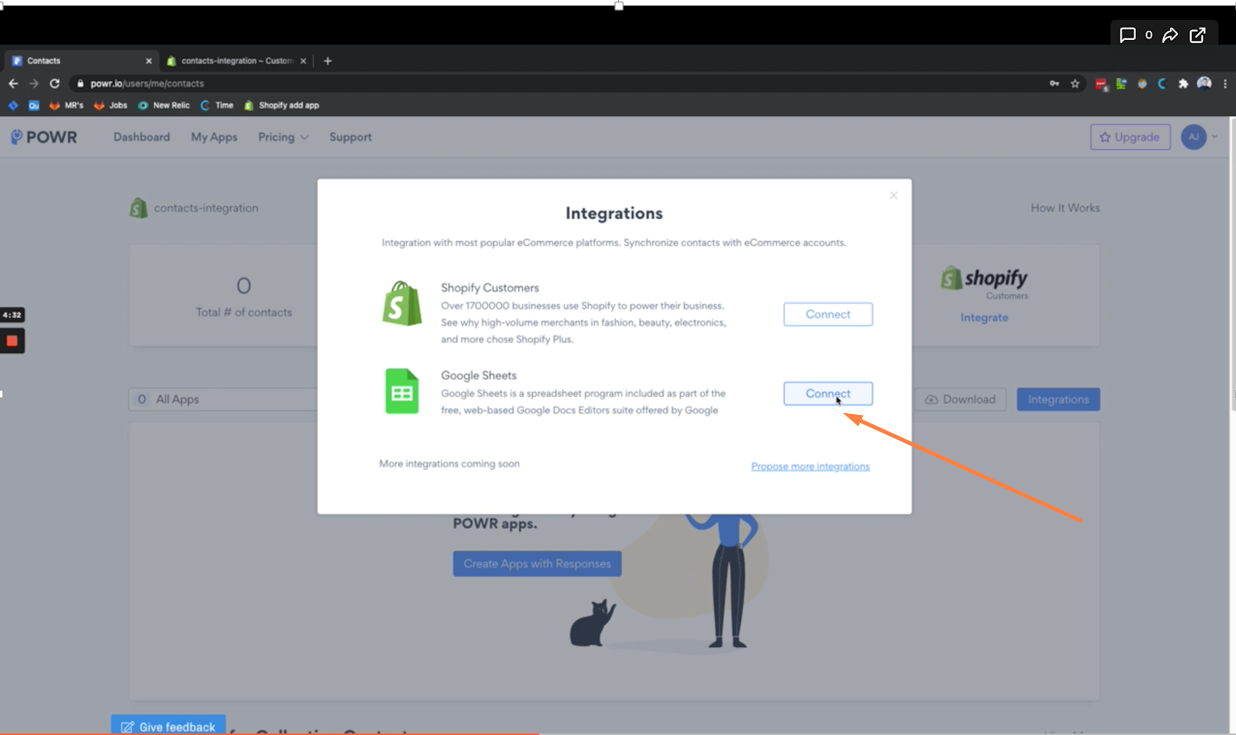Open the Jobs bookmark
This screenshot has height=735, width=1236.
click(110, 105)
